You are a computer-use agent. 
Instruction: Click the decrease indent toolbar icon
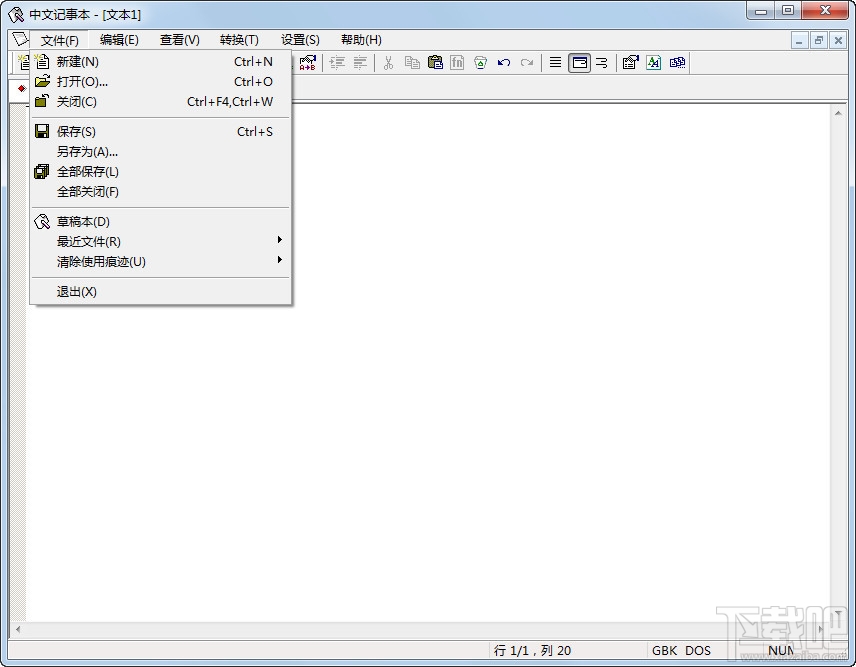pyautogui.click(x=360, y=63)
